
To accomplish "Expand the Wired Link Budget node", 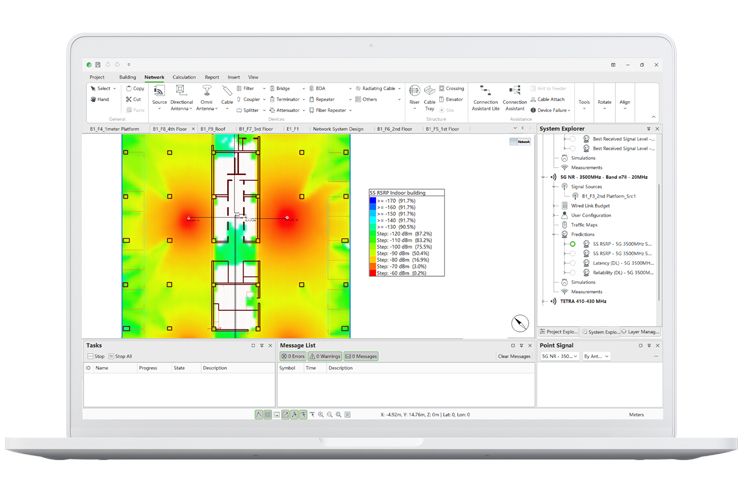I will coord(554,206).
